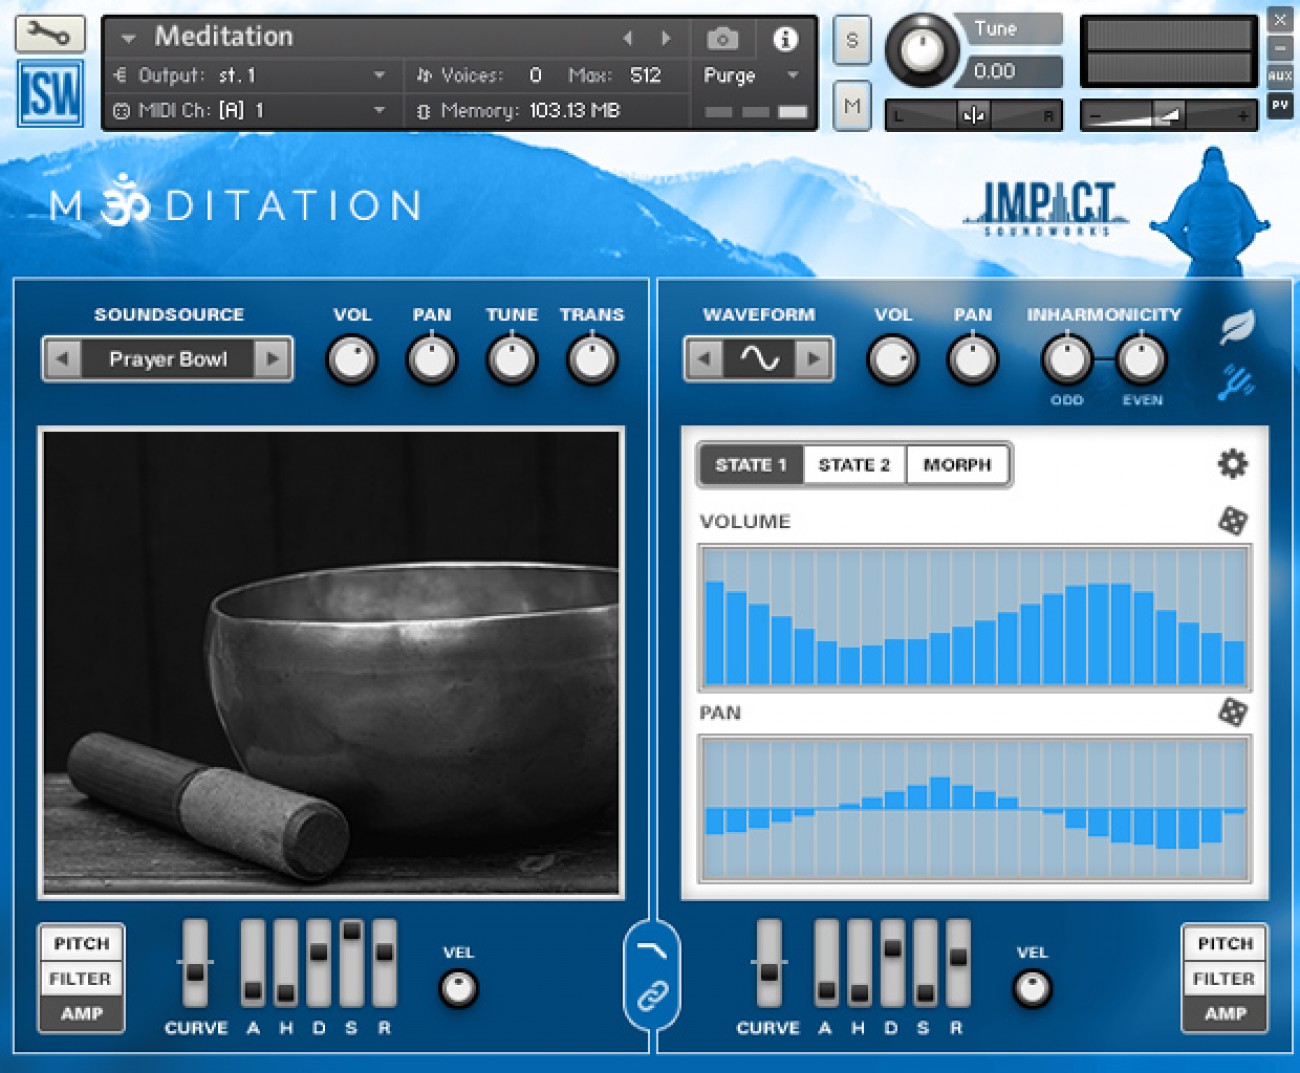Randomize PAN partials with the dice icon
Viewport: 1300px width, 1073px height.
pos(1232,712)
